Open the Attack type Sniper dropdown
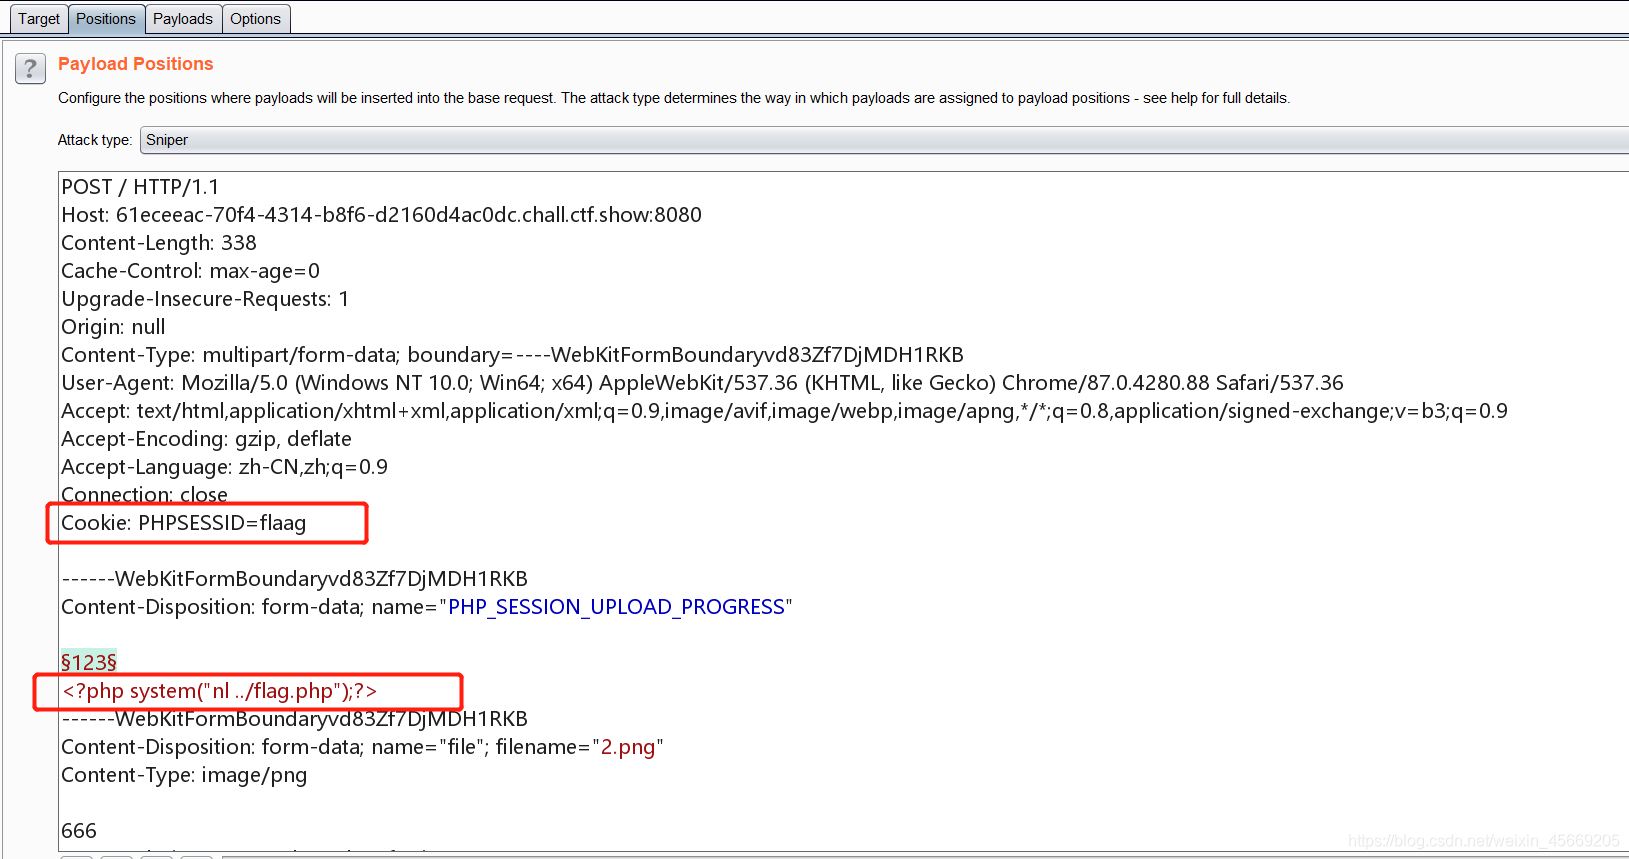This screenshot has width=1629, height=859. point(884,140)
